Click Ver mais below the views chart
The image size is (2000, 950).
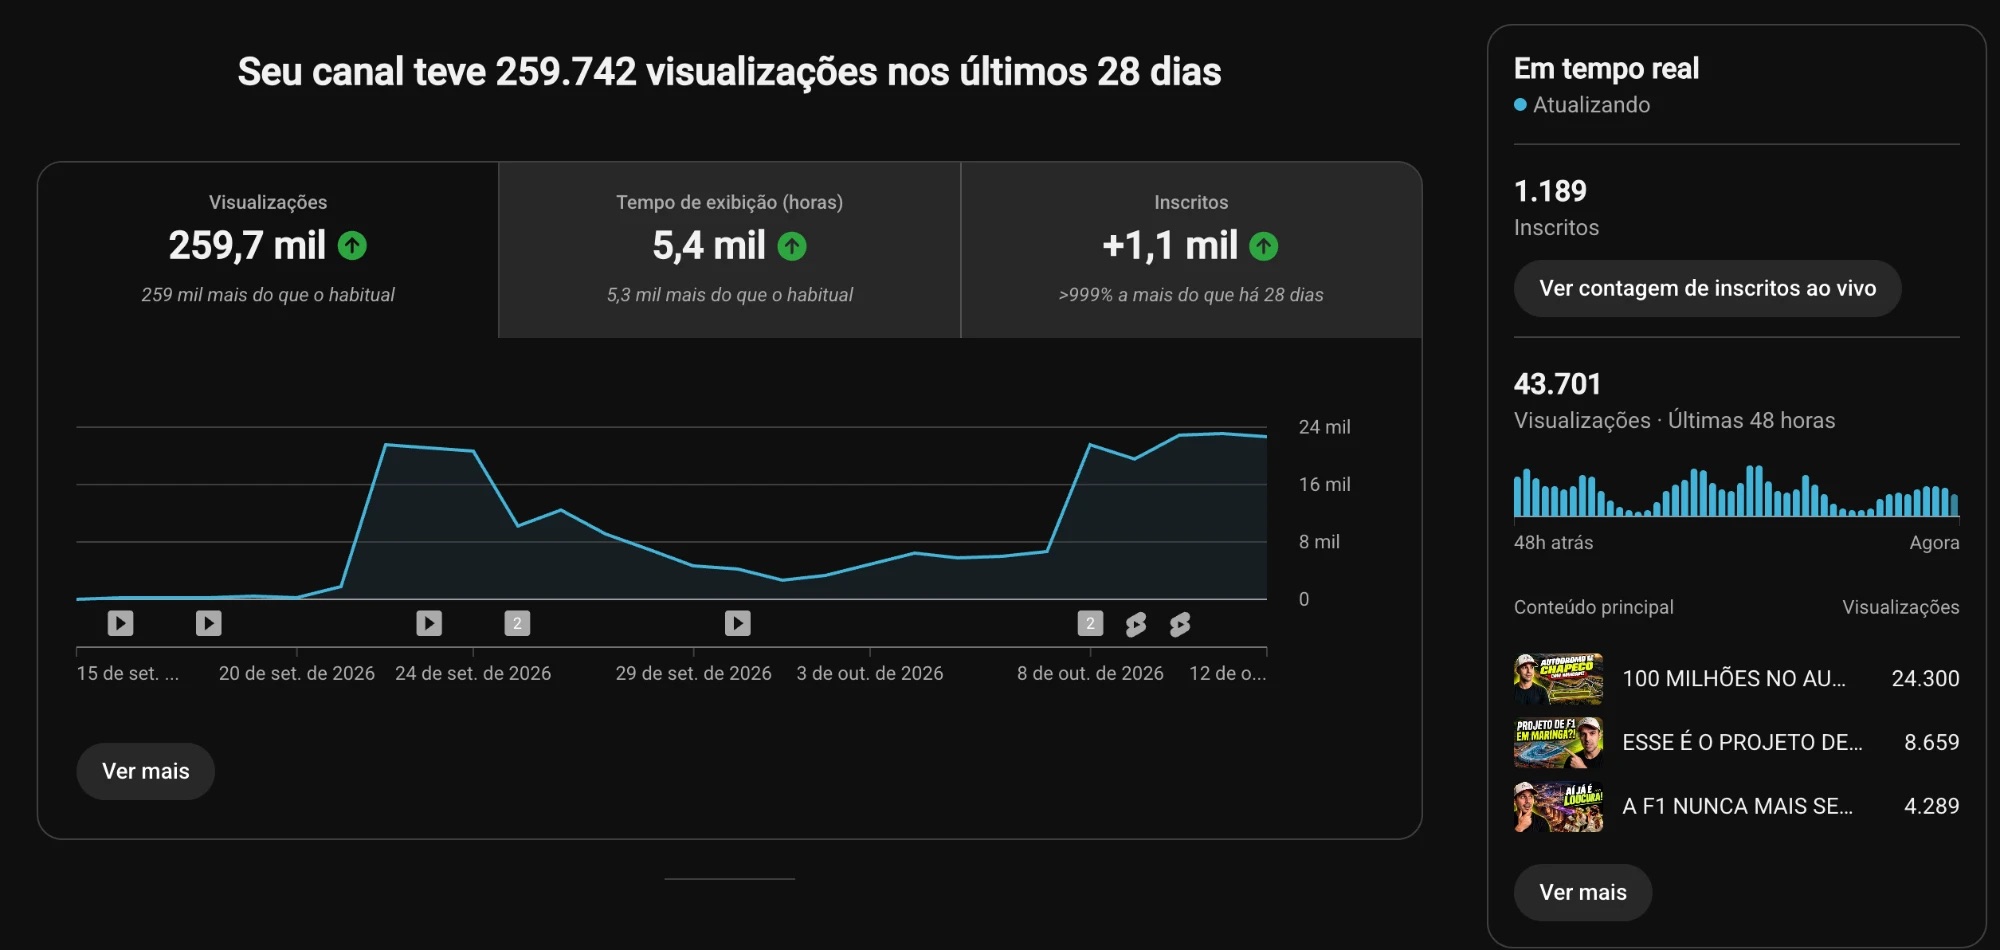146,771
